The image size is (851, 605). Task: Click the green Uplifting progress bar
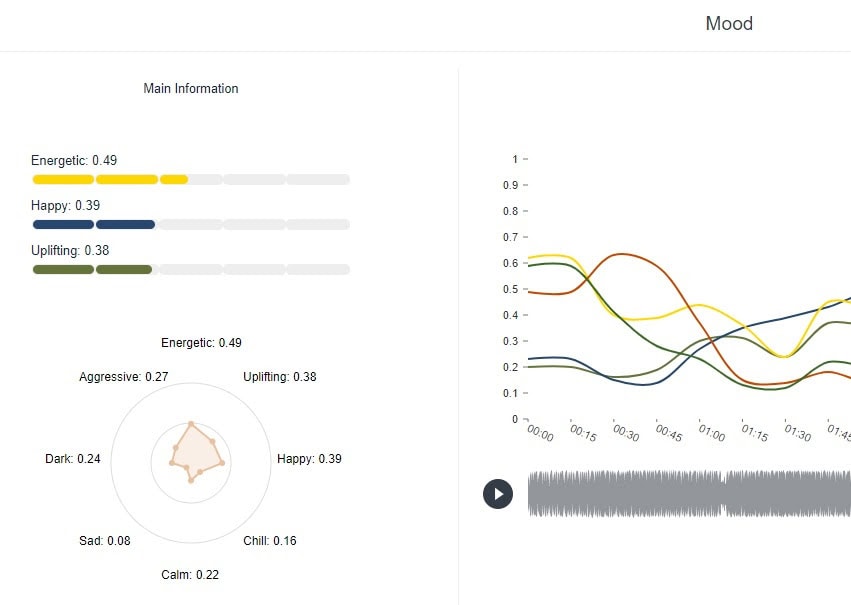coord(191,270)
